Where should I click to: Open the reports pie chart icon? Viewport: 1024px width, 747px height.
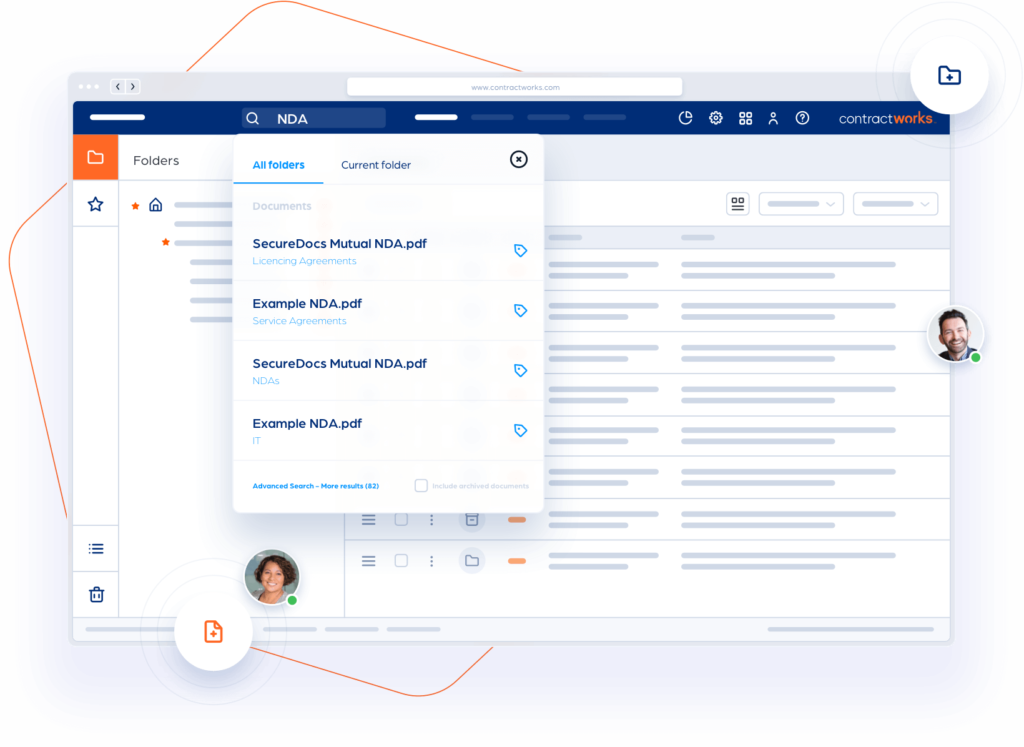[x=685, y=118]
